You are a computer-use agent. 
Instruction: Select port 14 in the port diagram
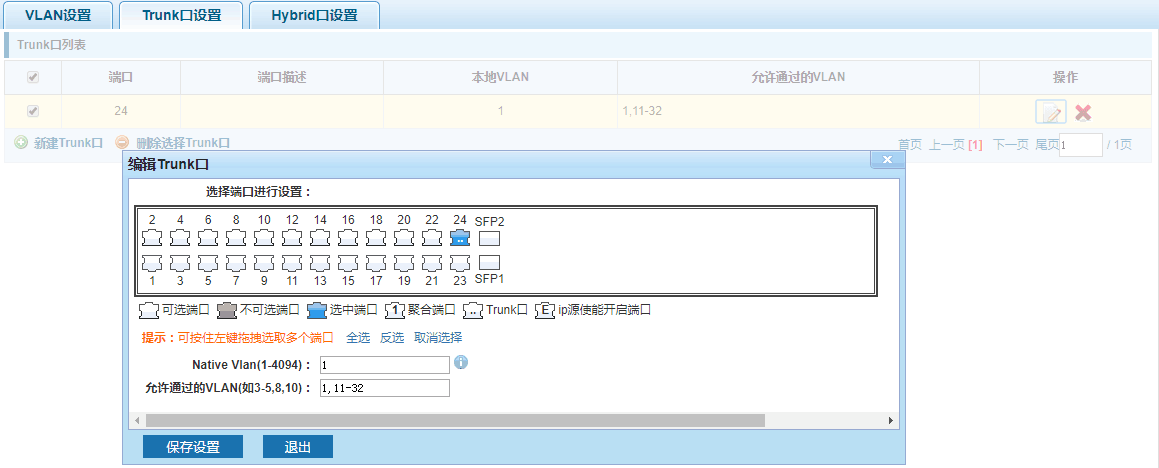coord(320,238)
